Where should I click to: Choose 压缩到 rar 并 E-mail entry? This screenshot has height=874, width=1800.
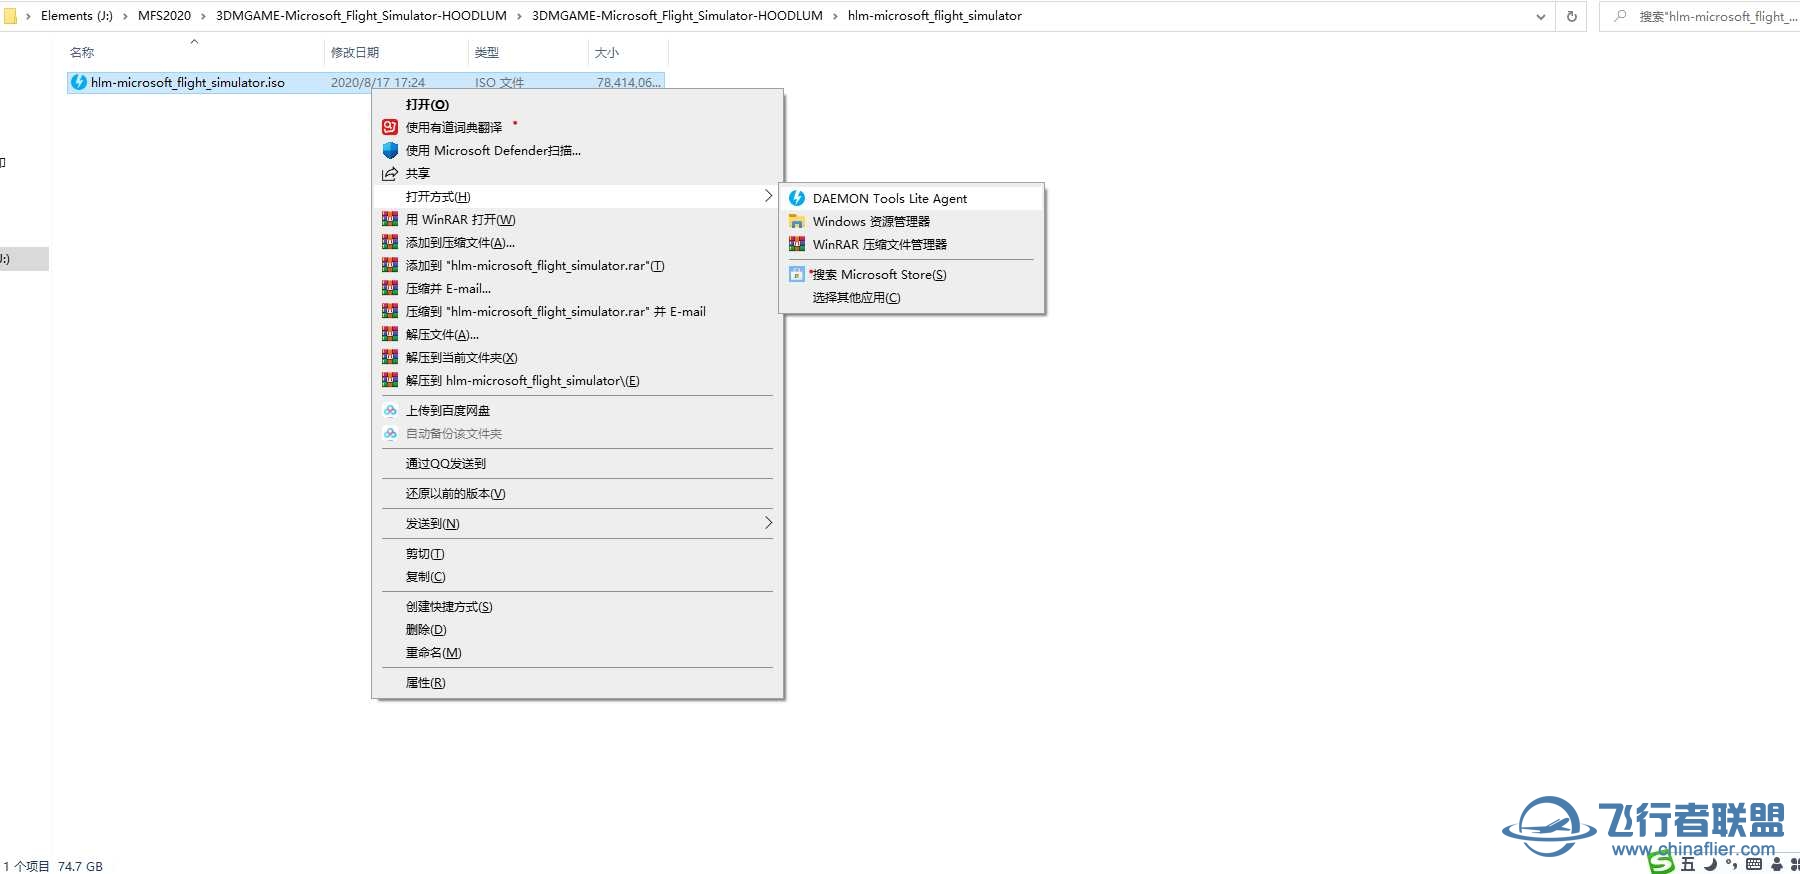[577, 311]
